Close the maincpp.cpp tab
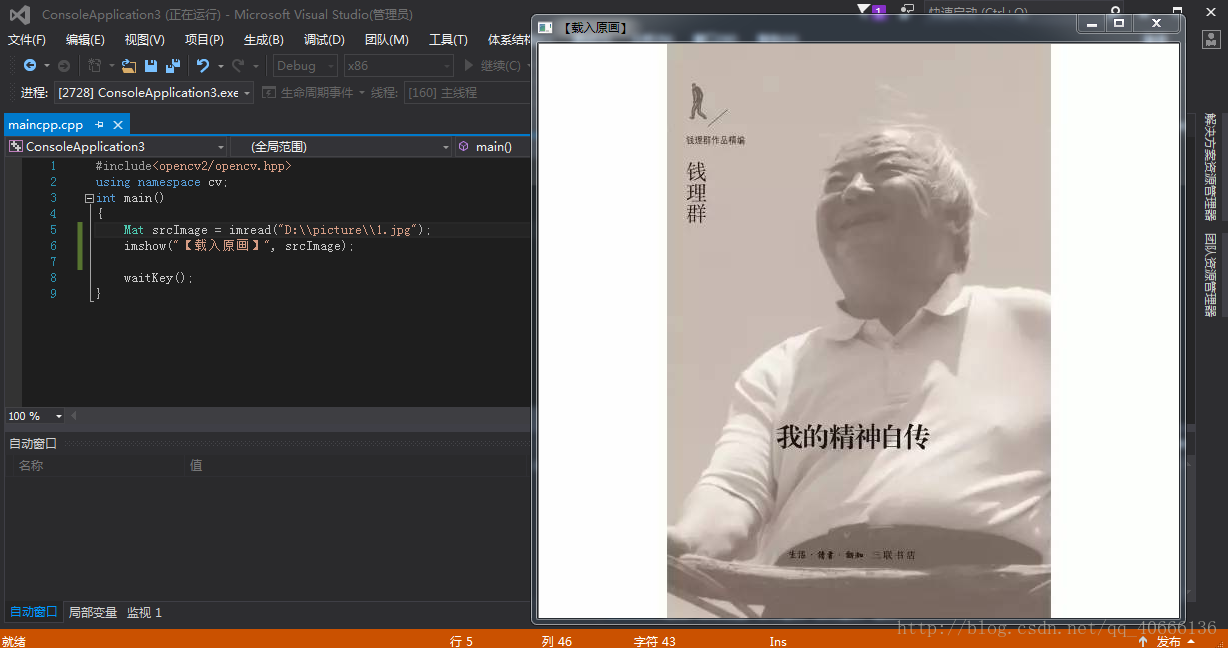This screenshot has height=648, width=1228. coord(117,125)
